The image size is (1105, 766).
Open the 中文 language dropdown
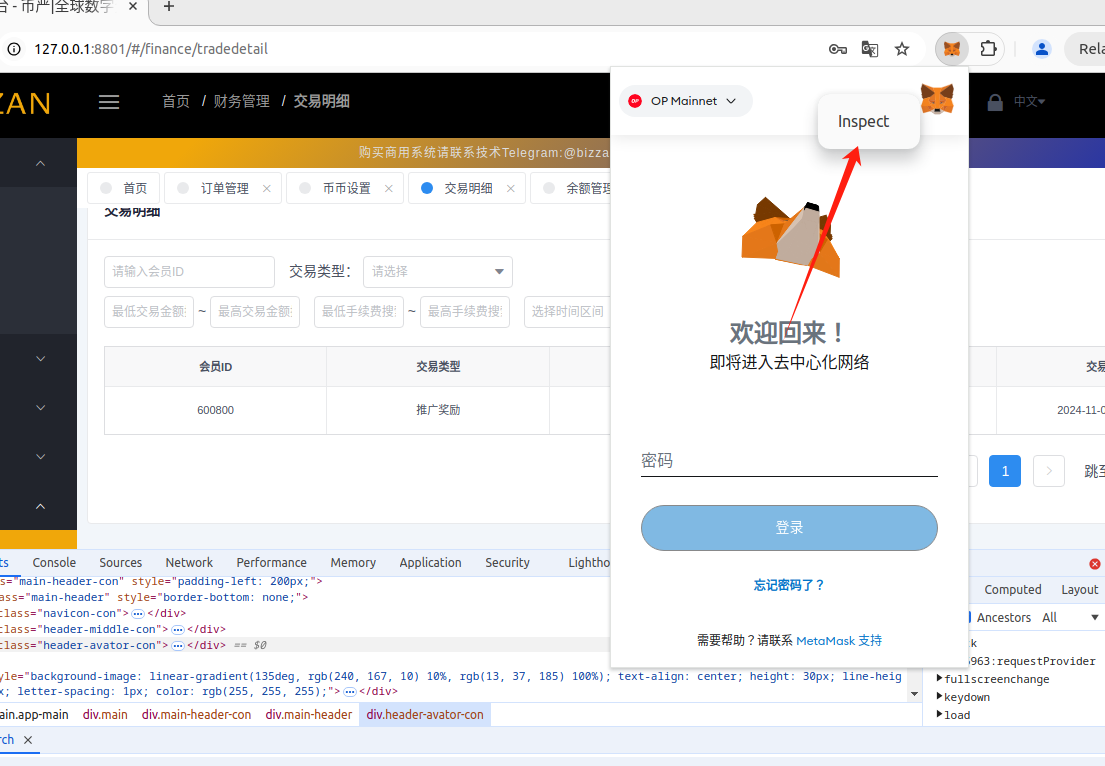(x=1029, y=101)
